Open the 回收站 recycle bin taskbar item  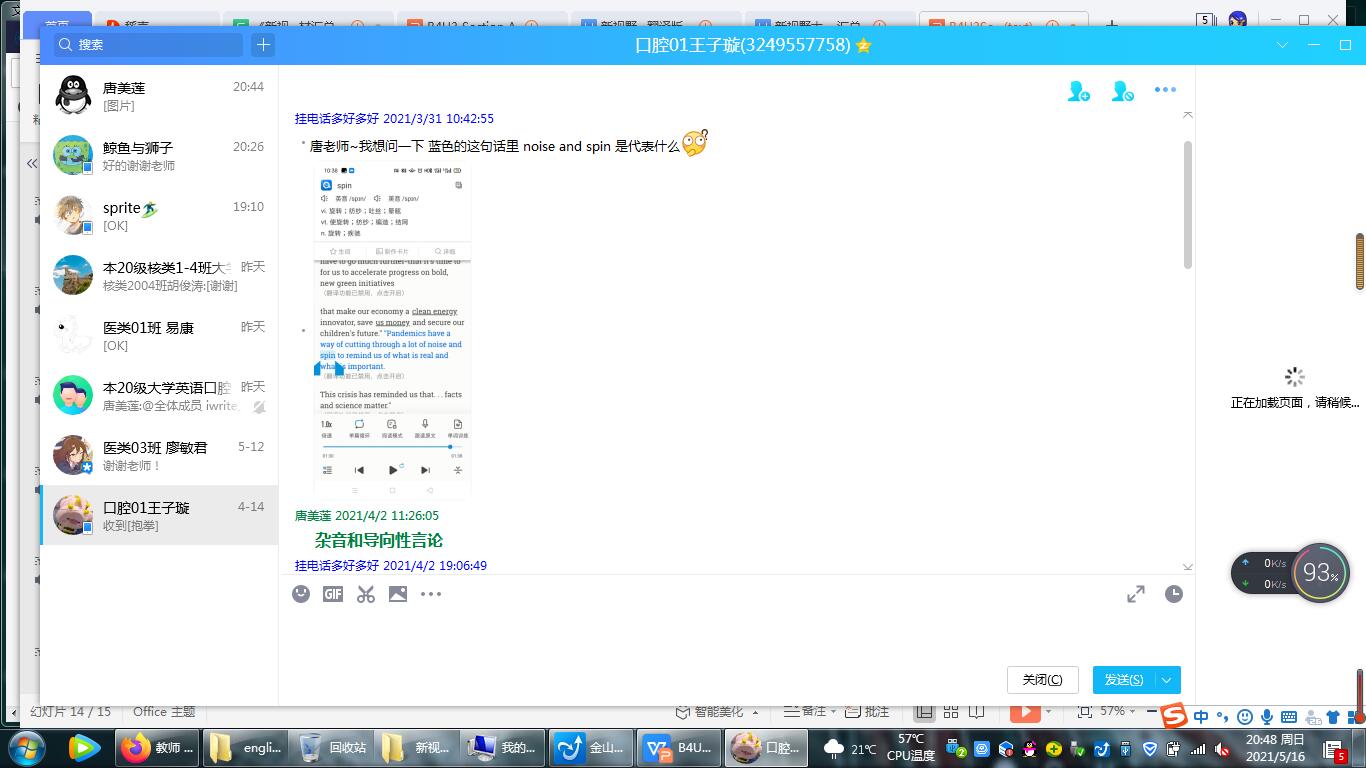[x=333, y=748]
